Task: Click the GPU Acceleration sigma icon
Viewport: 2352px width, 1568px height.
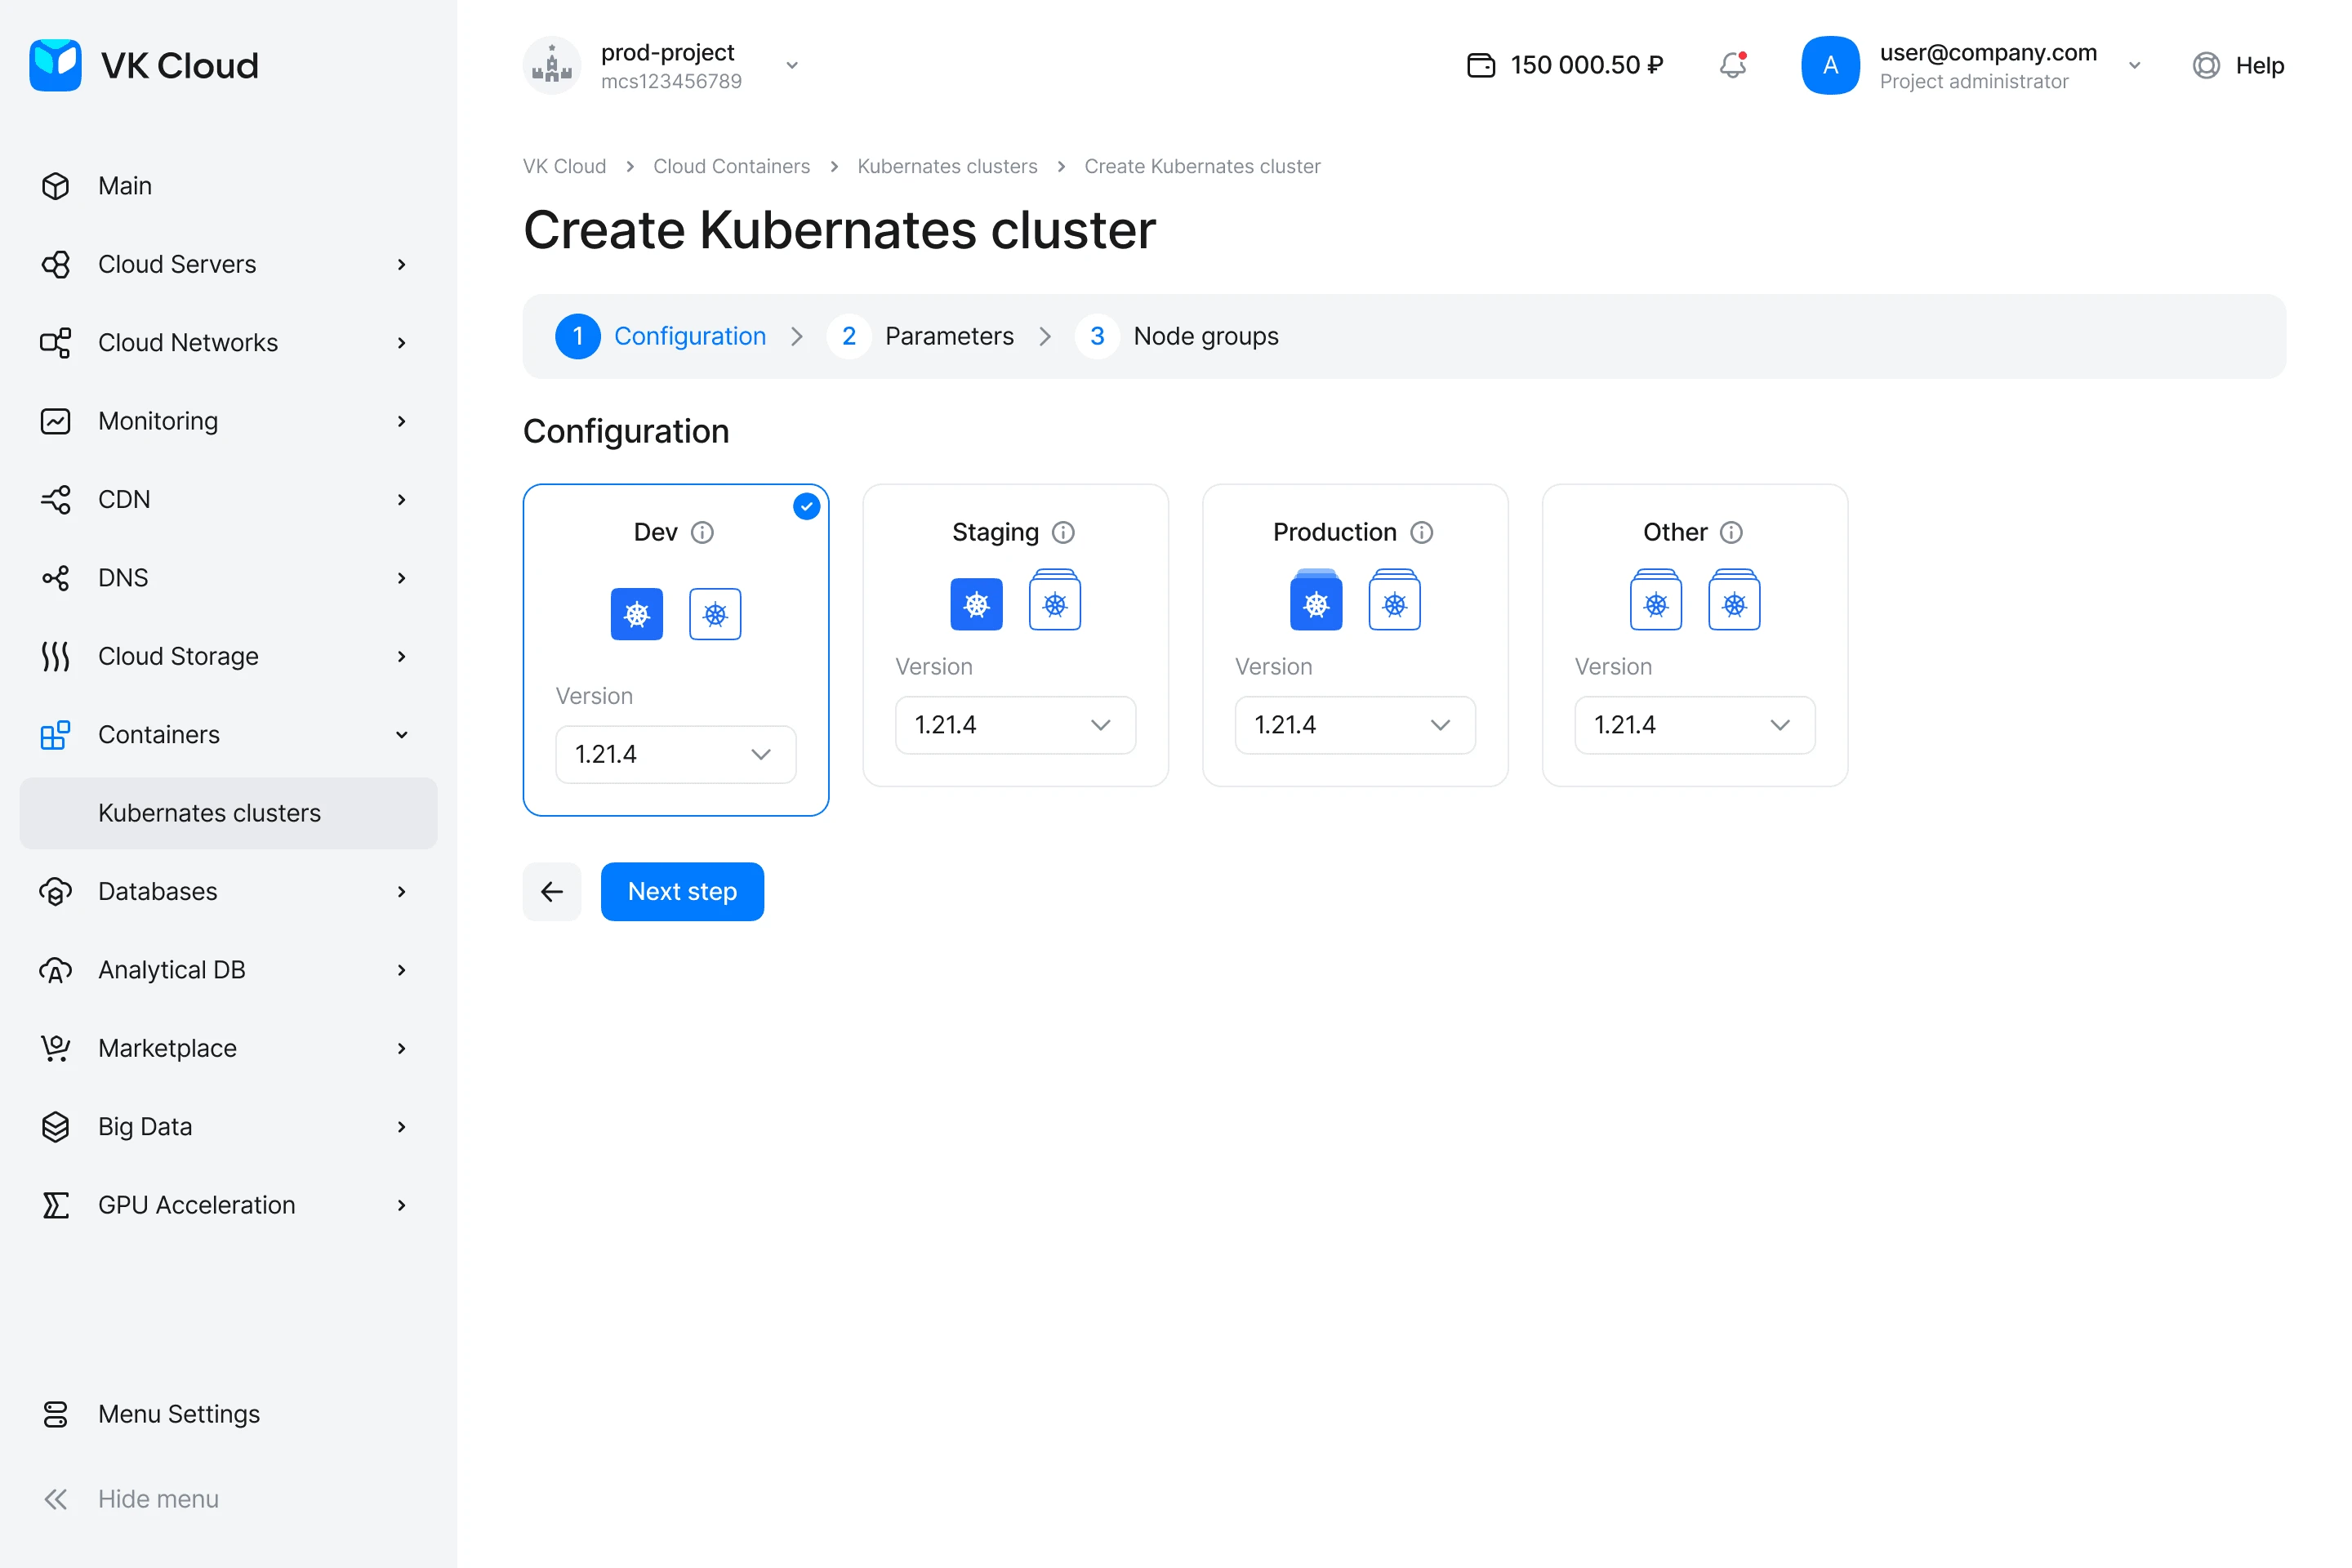Action: [55, 1205]
